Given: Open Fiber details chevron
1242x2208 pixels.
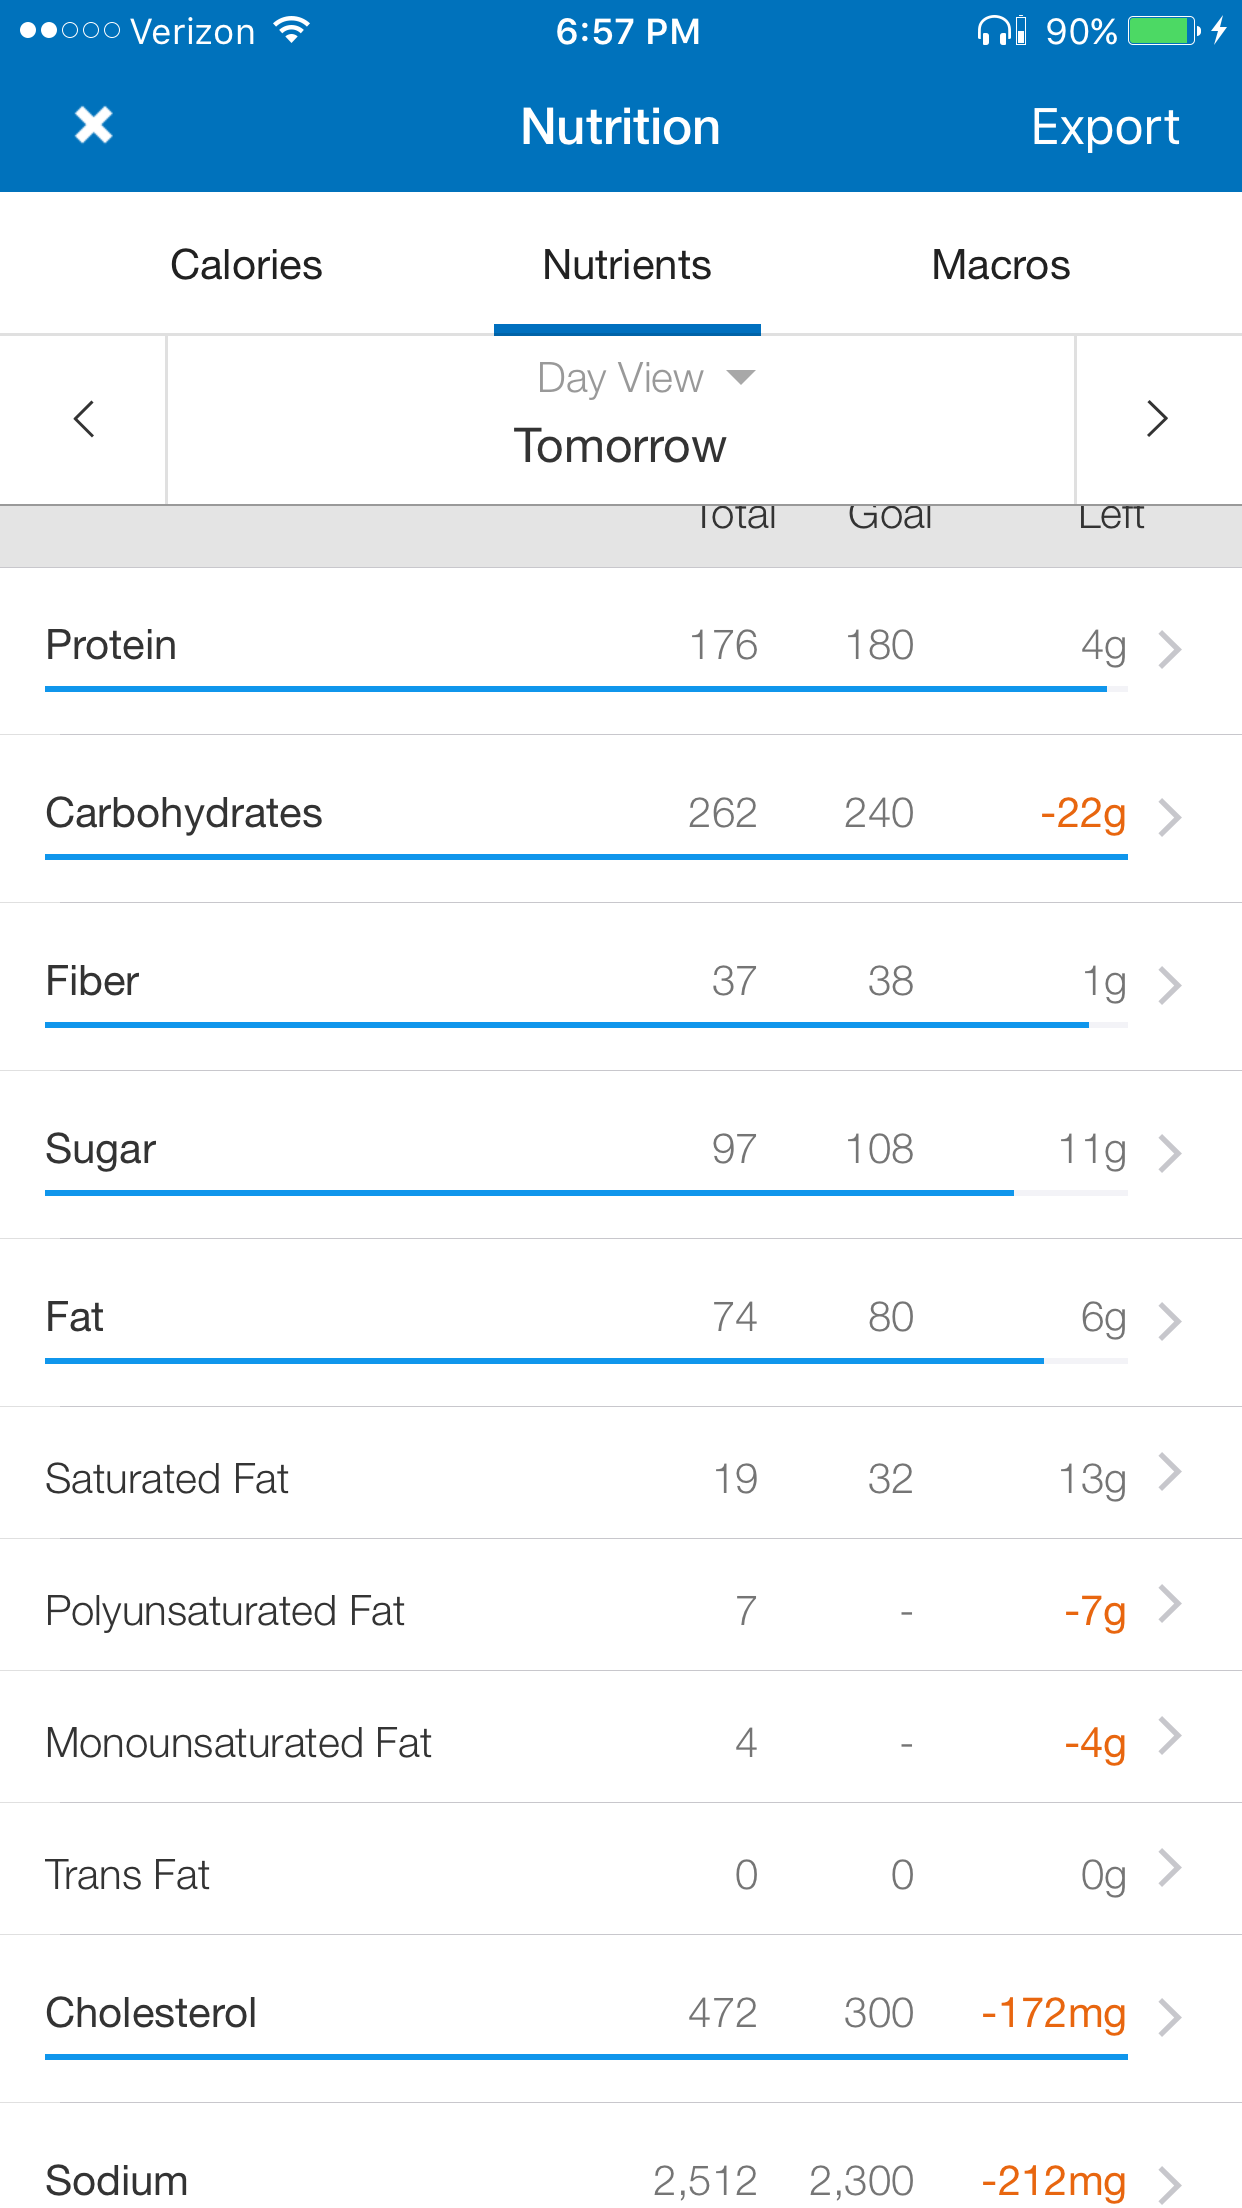Looking at the screenshot, I should 1169,985.
